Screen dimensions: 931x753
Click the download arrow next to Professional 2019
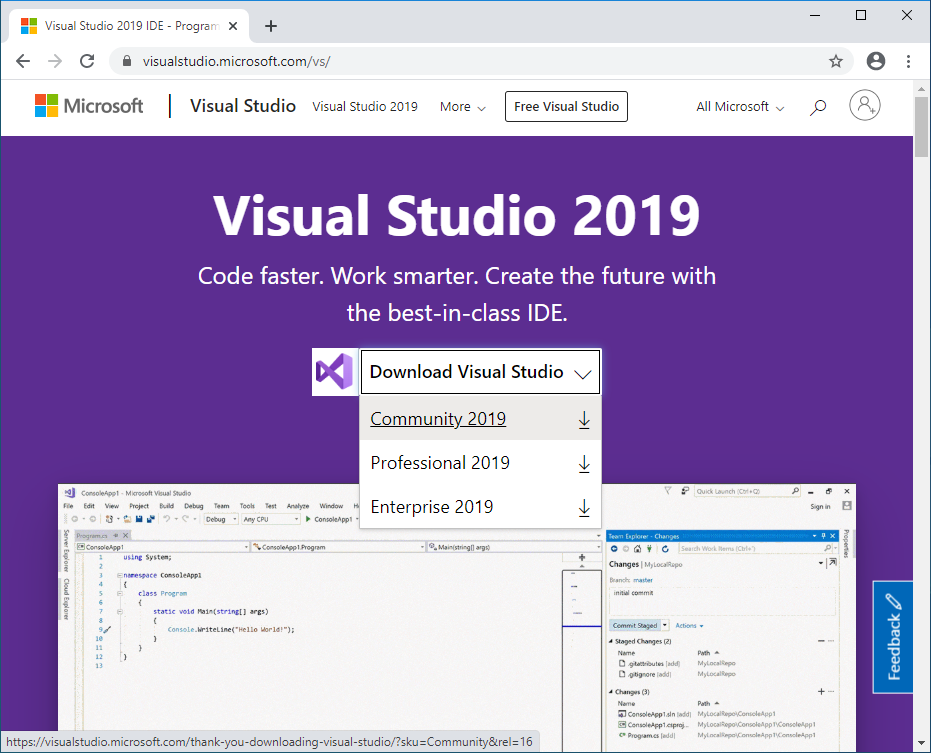tap(584, 463)
